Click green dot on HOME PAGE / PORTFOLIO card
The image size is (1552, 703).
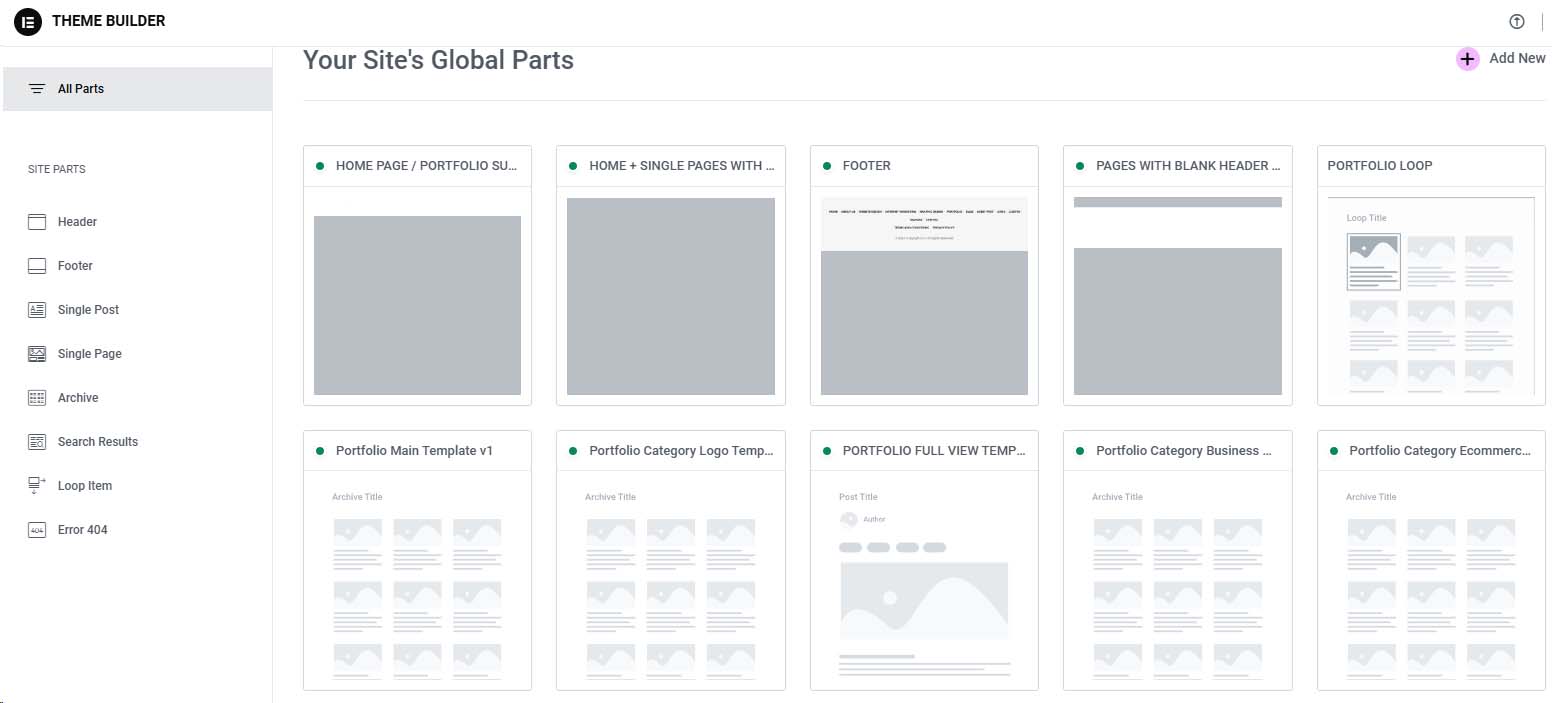(320, 166)
